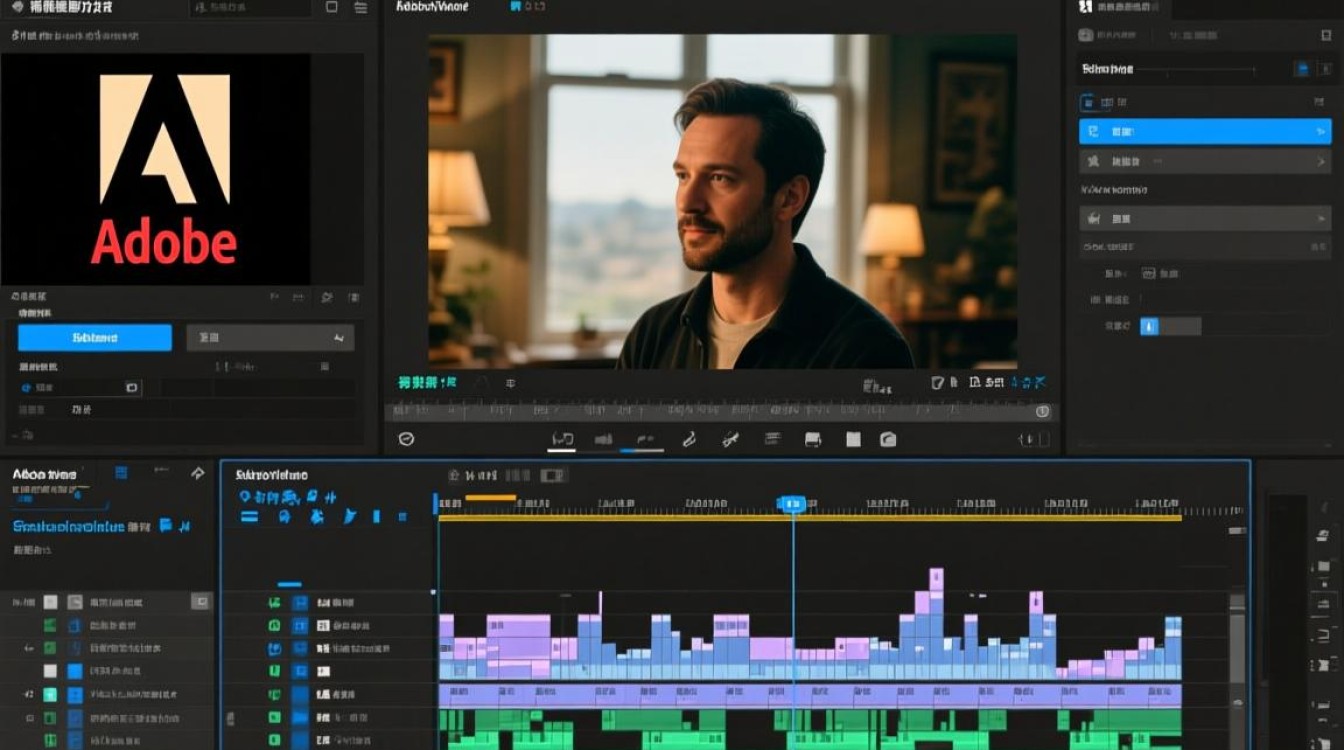Click the stacked-lines icon in monitor toolbar
This screenshot has height=750, width=1344.
tap(772, 439)
